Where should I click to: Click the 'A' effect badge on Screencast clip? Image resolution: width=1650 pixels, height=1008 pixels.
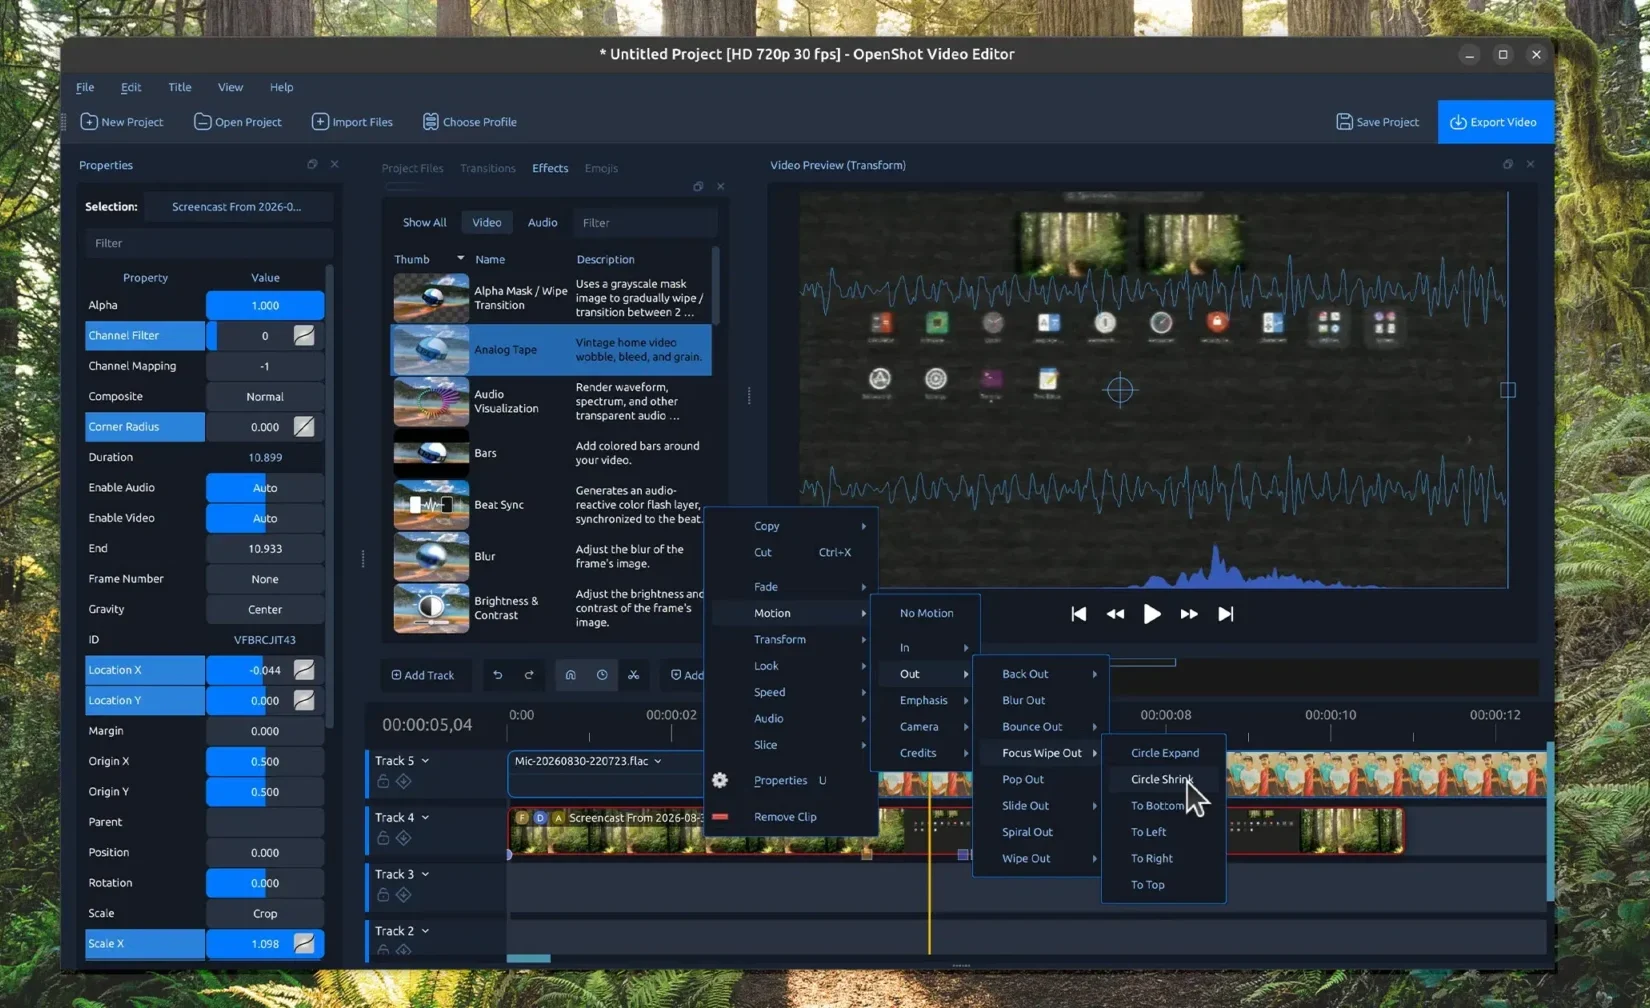(x=558, y=818)
